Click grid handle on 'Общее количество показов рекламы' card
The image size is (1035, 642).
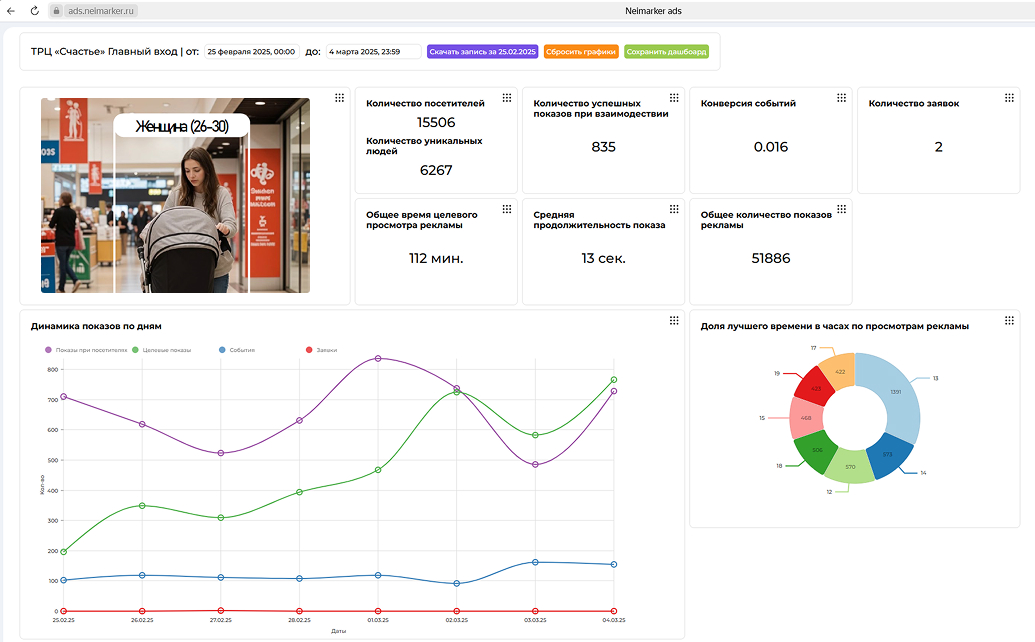pyautogui.click(x=842, y=209)
